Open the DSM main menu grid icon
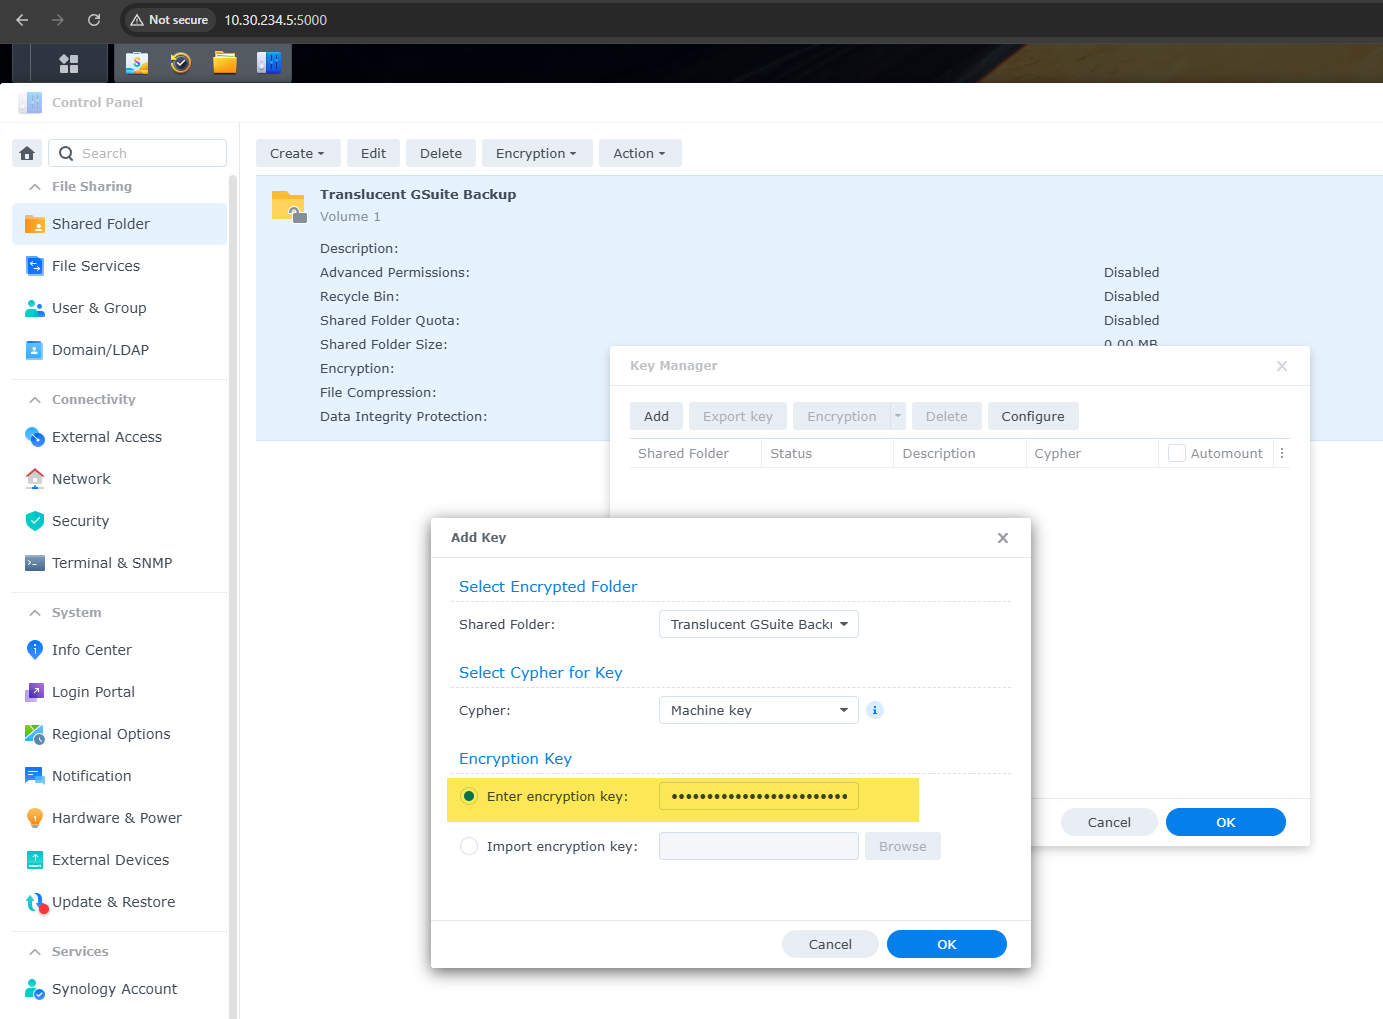 click(69, 63)
